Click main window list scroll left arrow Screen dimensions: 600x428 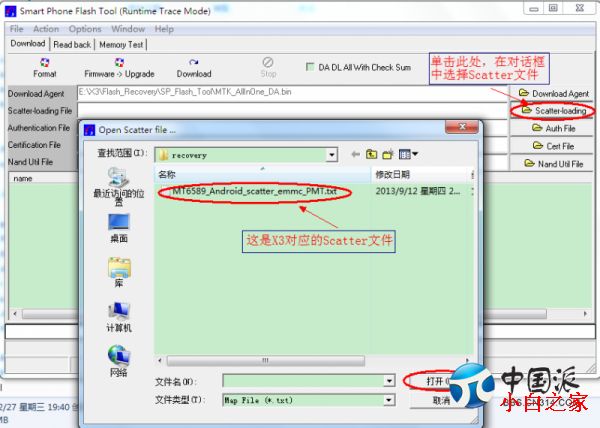[x=15, y=314]
